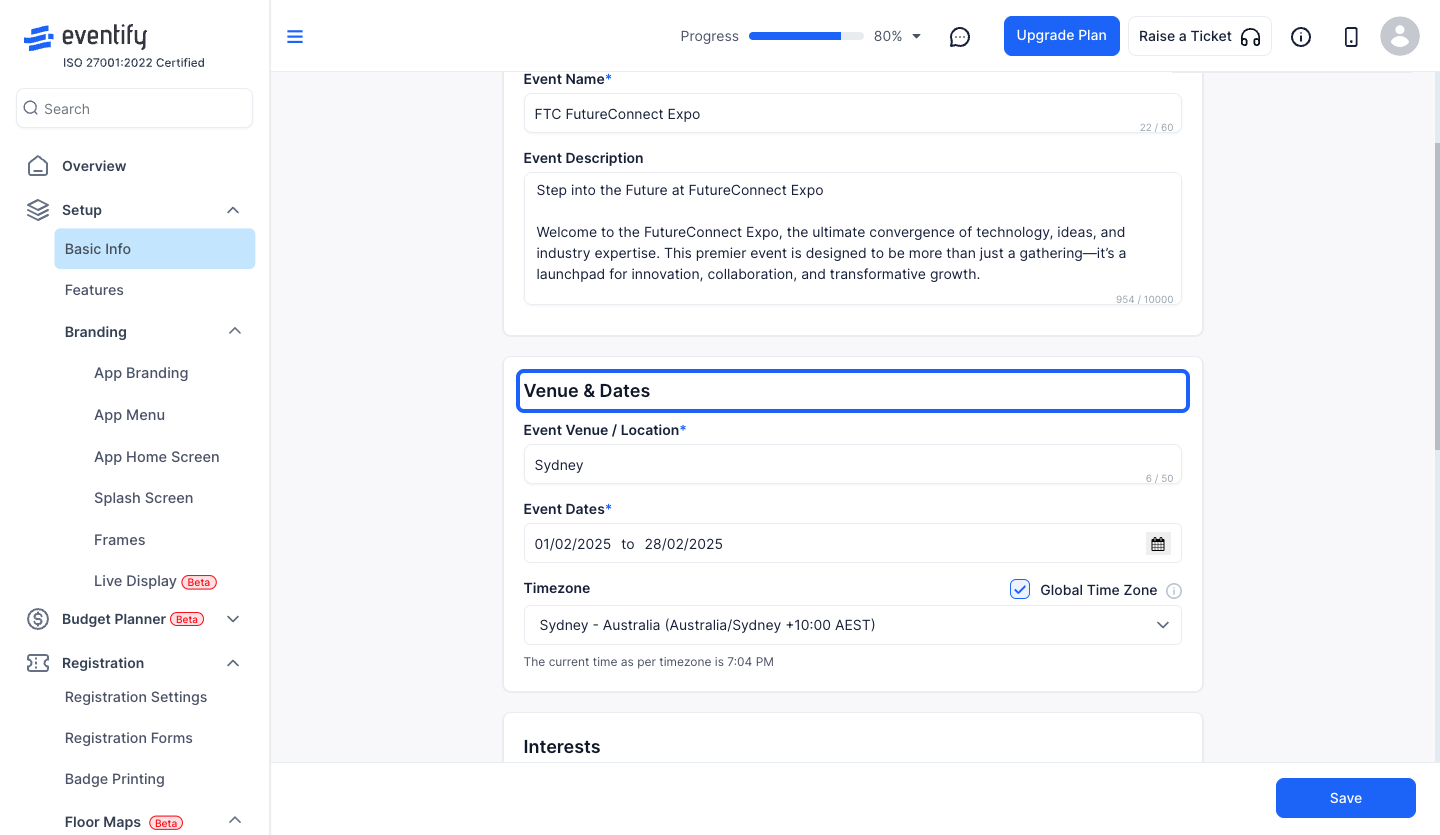Click the Upgrade Plan button

[x=1062, y=36]
